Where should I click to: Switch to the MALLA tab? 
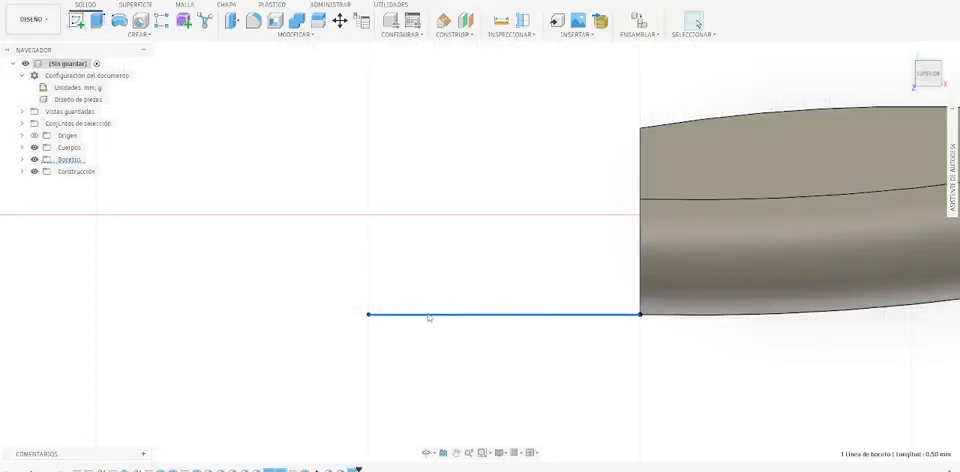pyautogui.click(x=185, y=5)
